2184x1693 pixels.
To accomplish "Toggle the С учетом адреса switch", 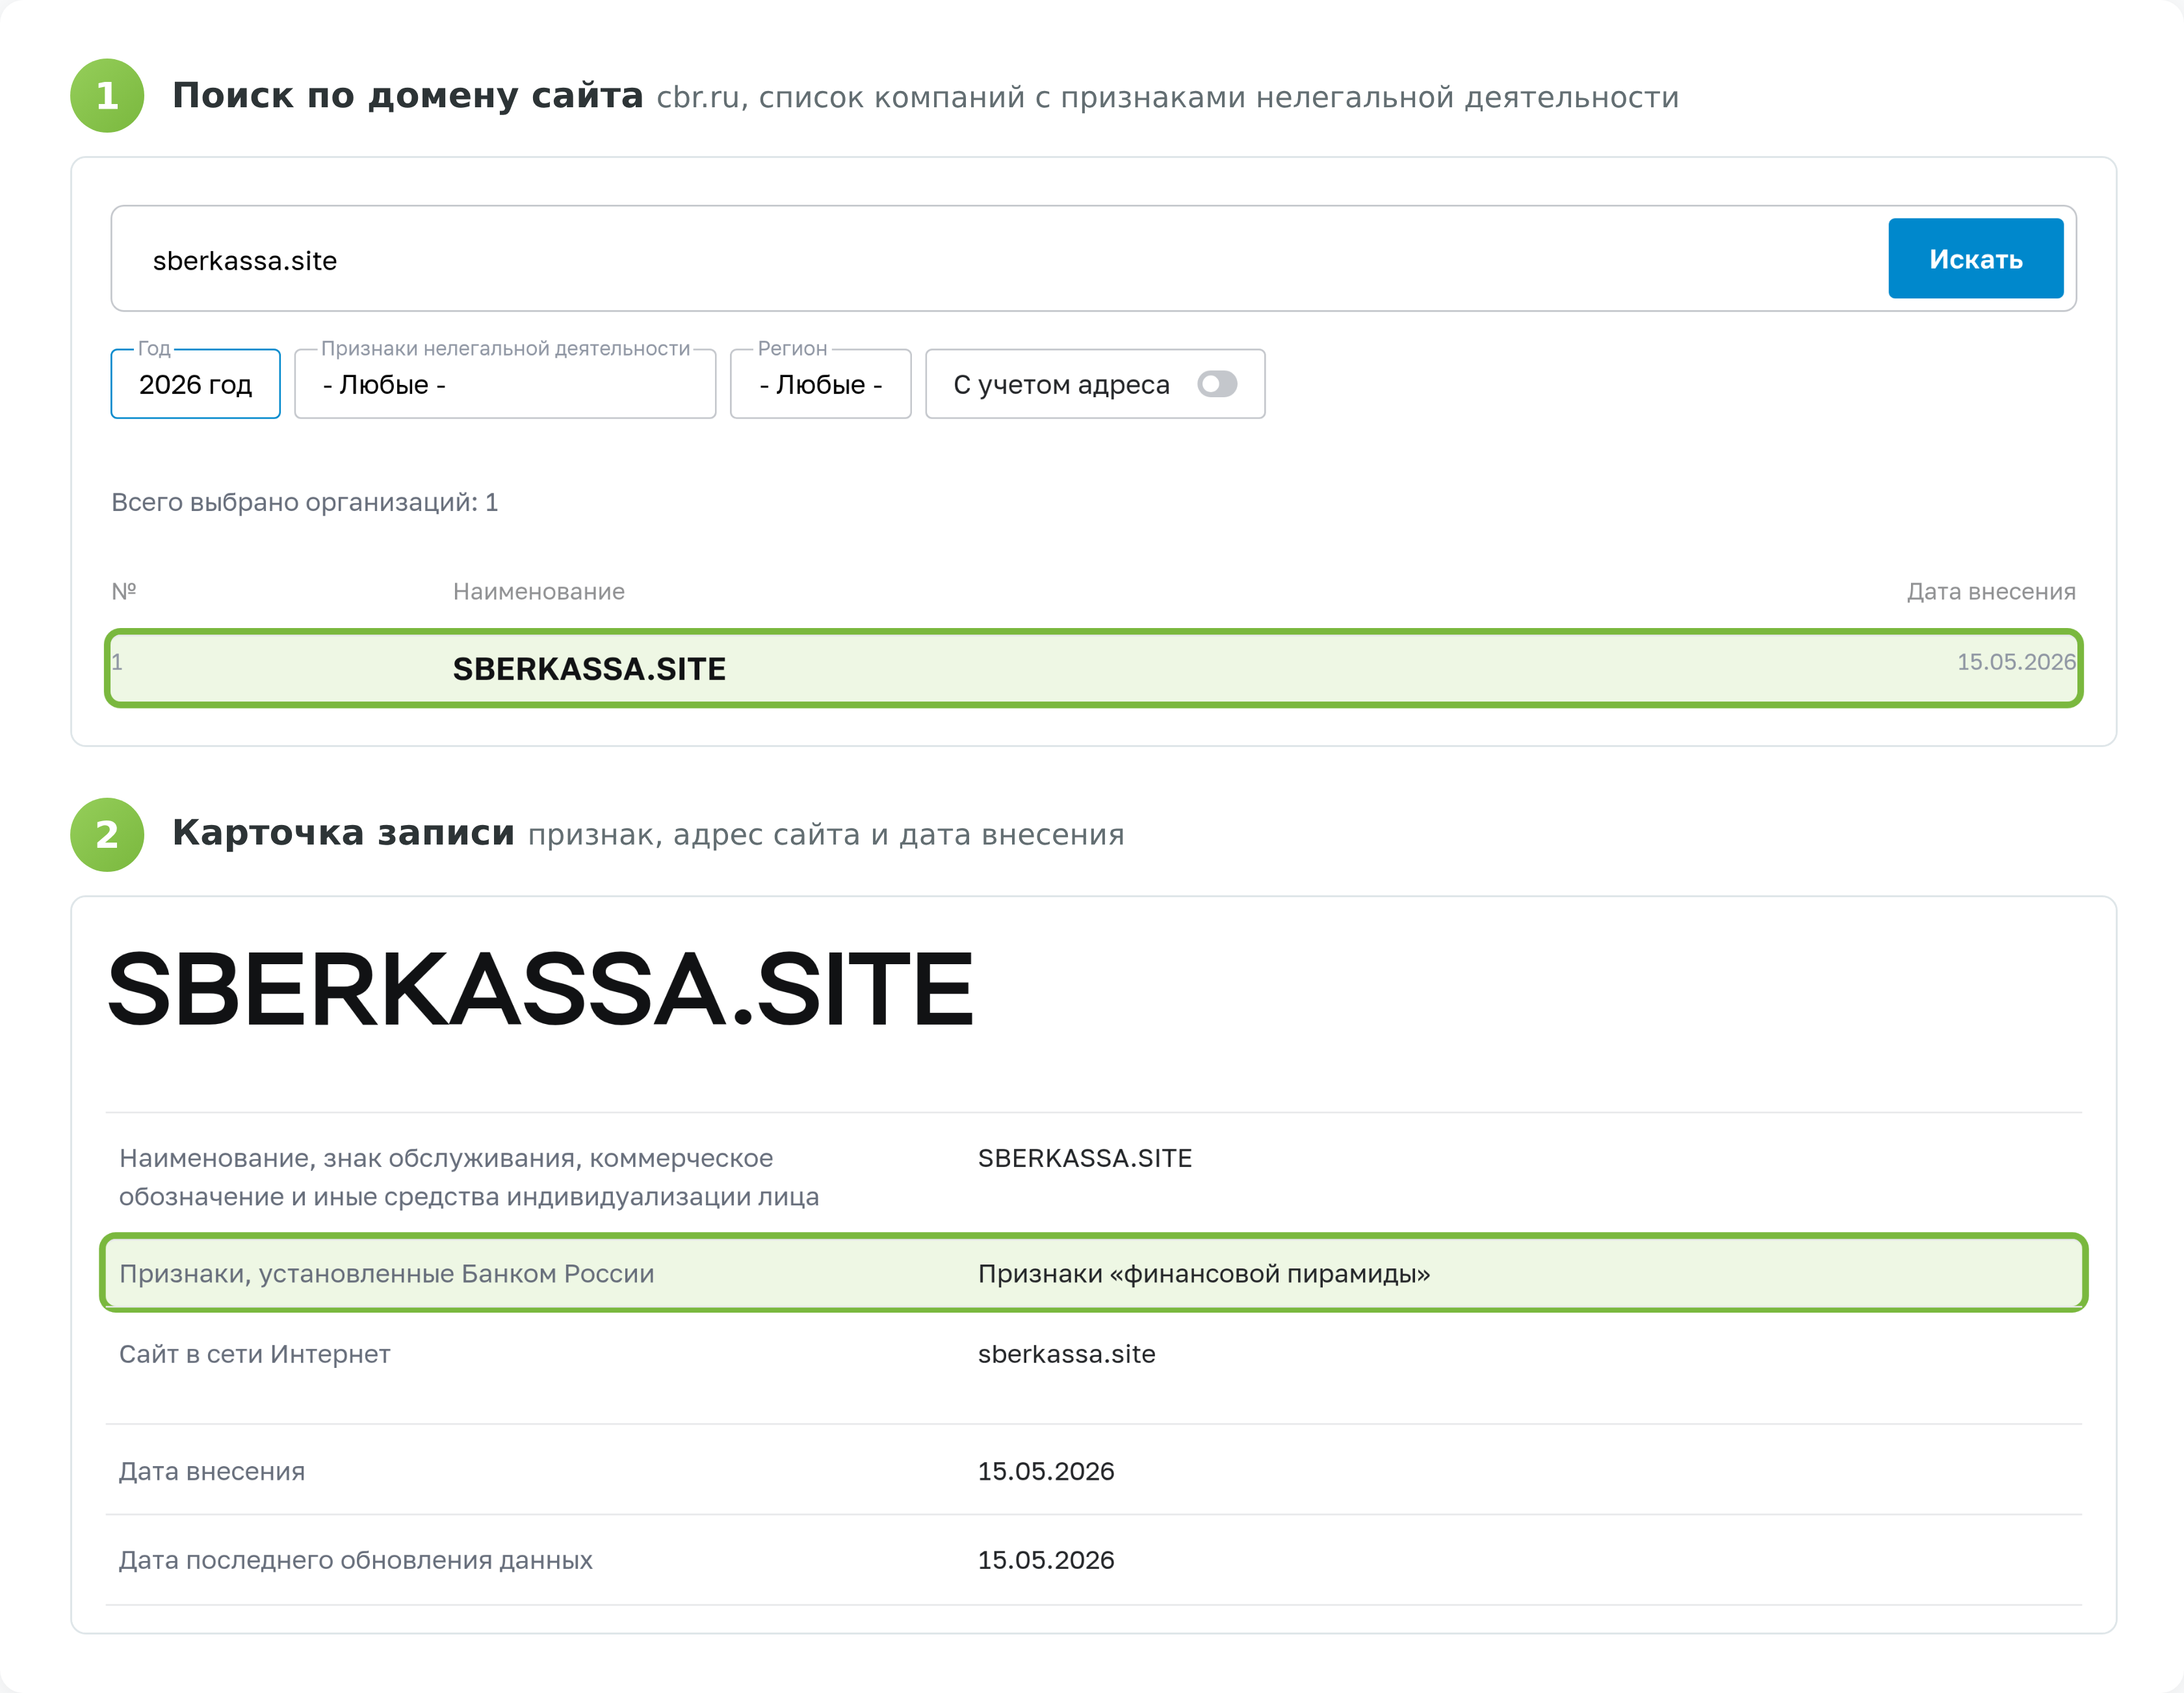I will click(x=1217, y=384).
